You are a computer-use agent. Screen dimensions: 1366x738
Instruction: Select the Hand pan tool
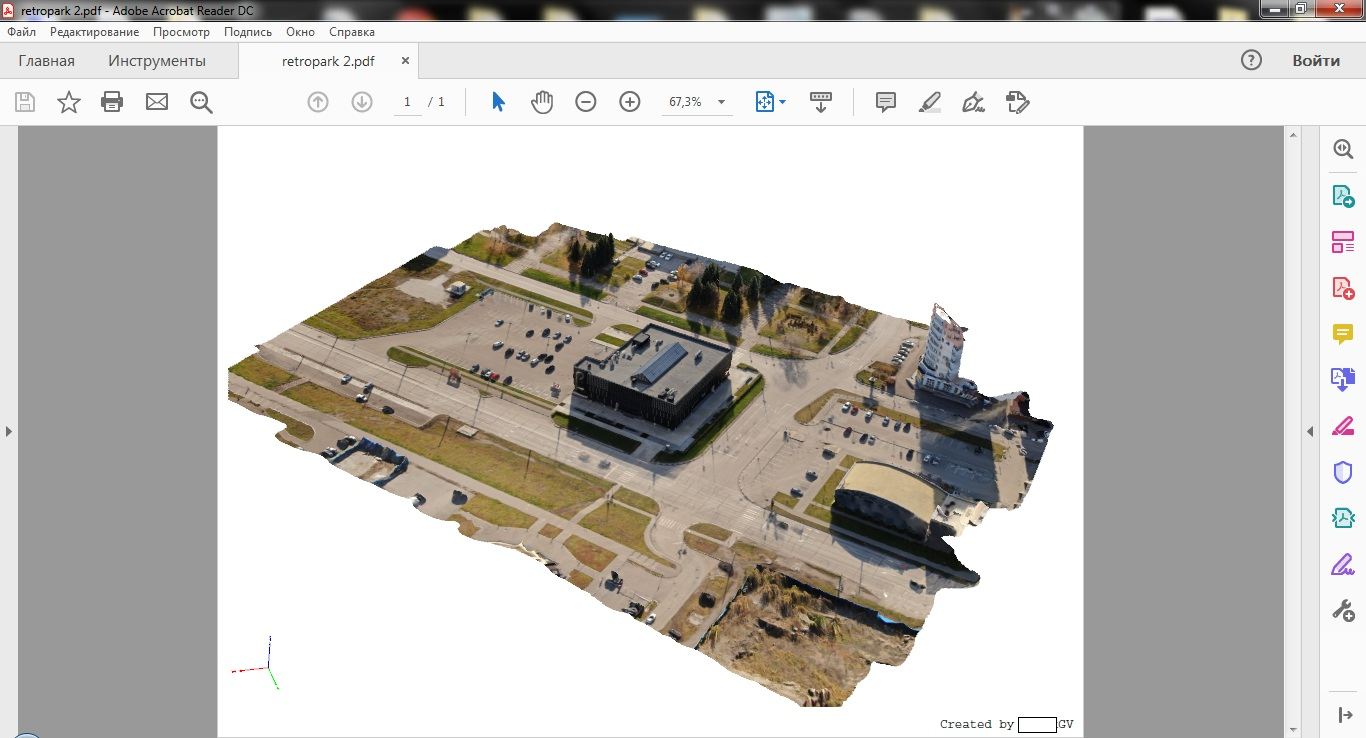click(542, 102)
